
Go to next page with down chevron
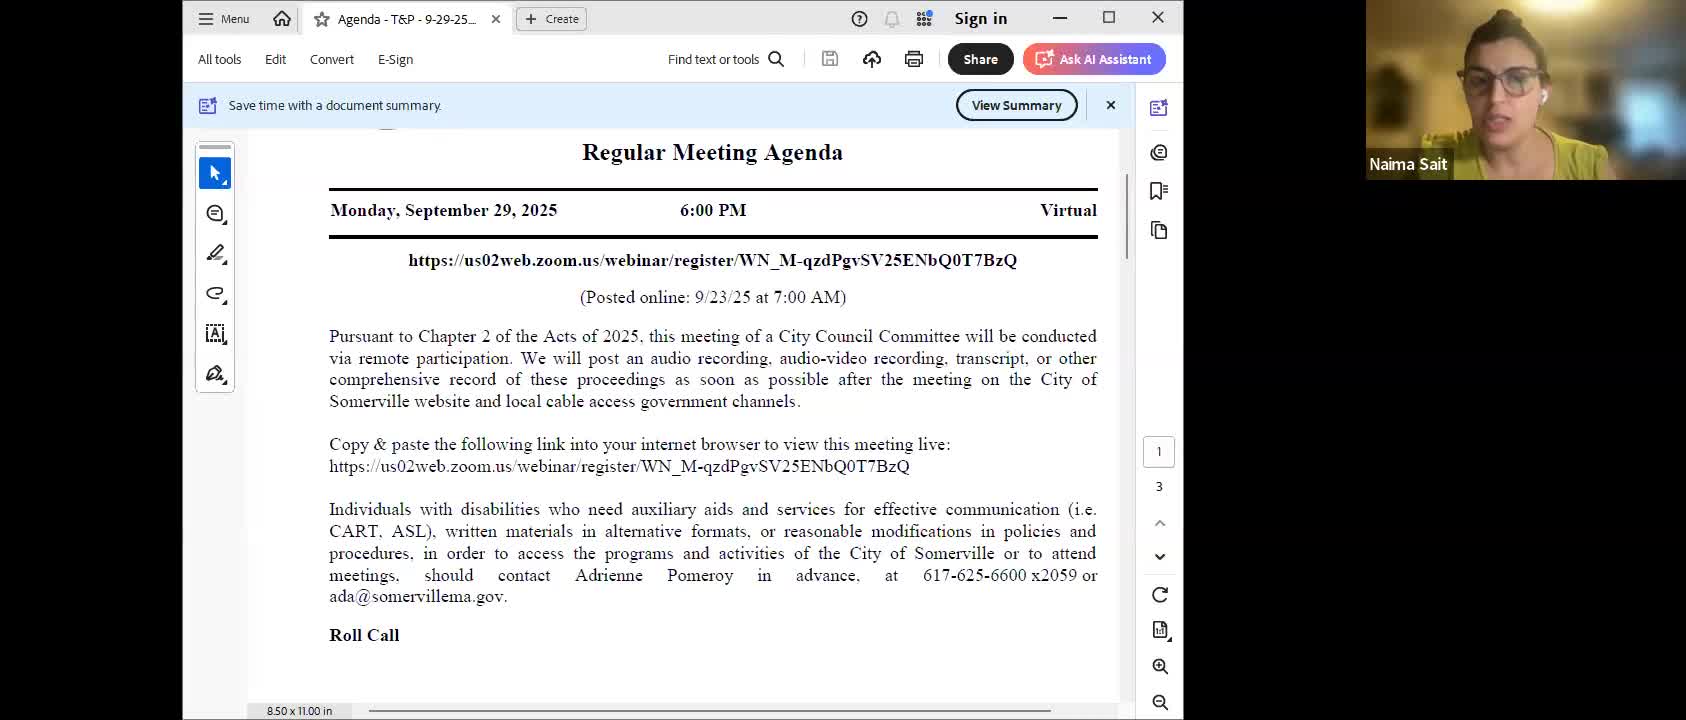(1160, 556)
